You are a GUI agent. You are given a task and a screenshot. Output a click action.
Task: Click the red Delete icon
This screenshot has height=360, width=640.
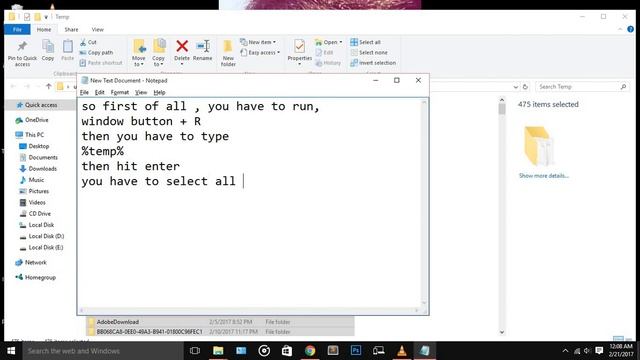click(x=182, y=46)
